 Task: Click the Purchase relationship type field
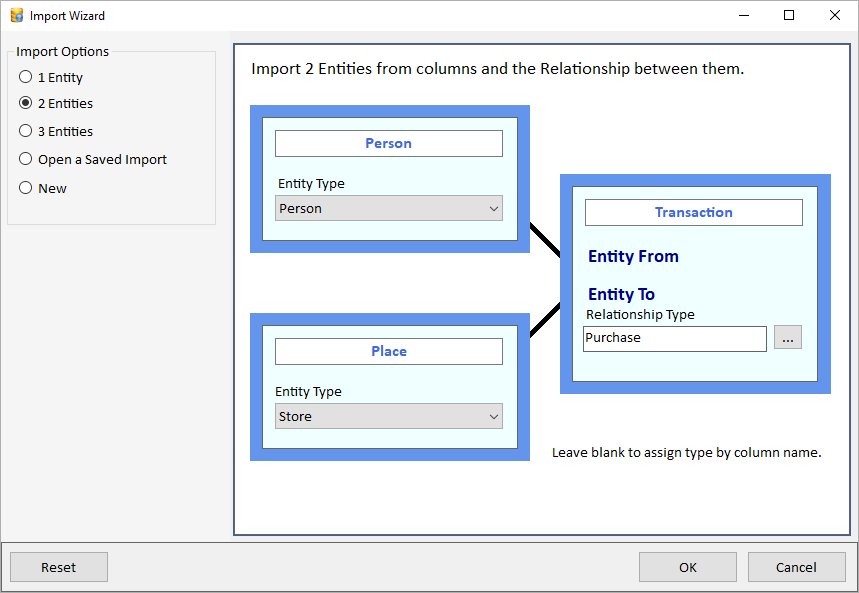coord(674,338)
